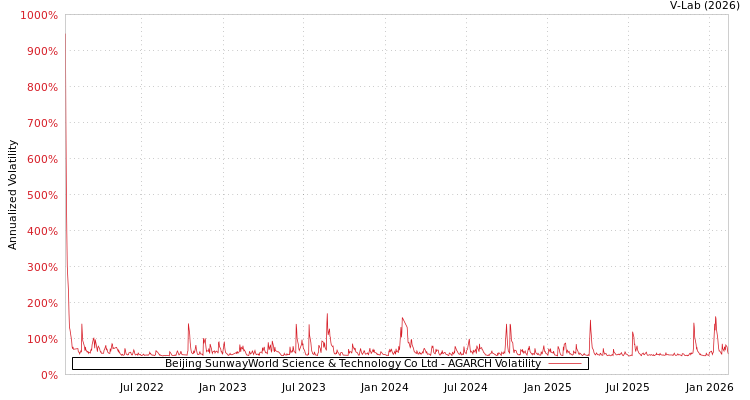
Task: Click the 'Jan 2024' x-axis label
Action: pyautogui.click(x=385, y=387)
